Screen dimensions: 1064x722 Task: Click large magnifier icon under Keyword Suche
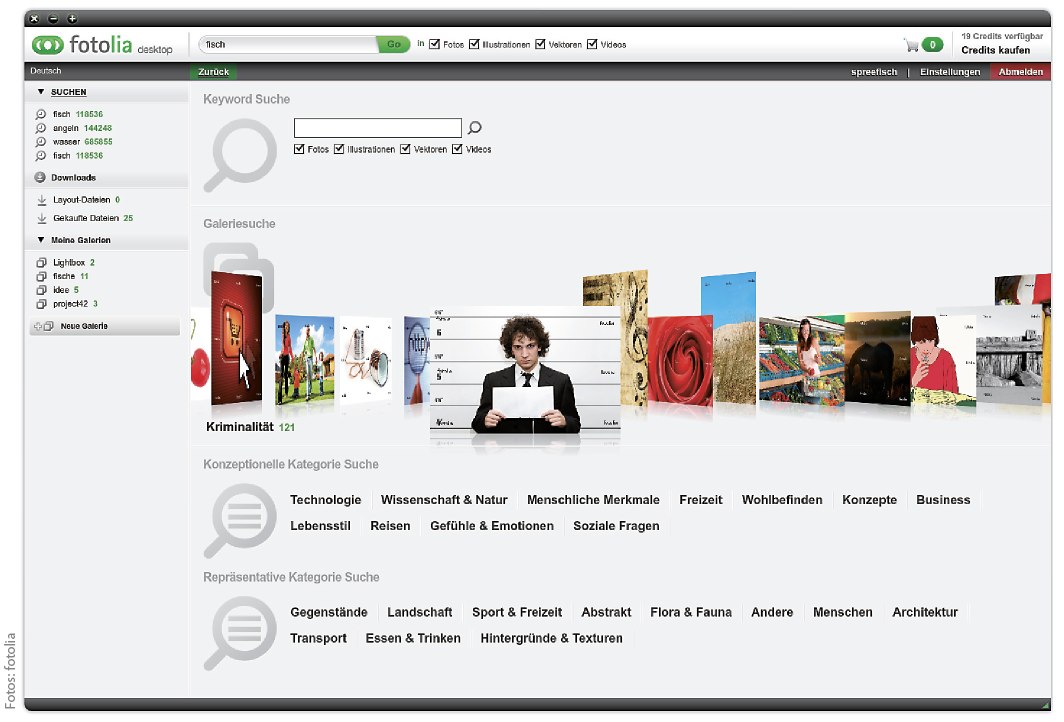point(240,155)
